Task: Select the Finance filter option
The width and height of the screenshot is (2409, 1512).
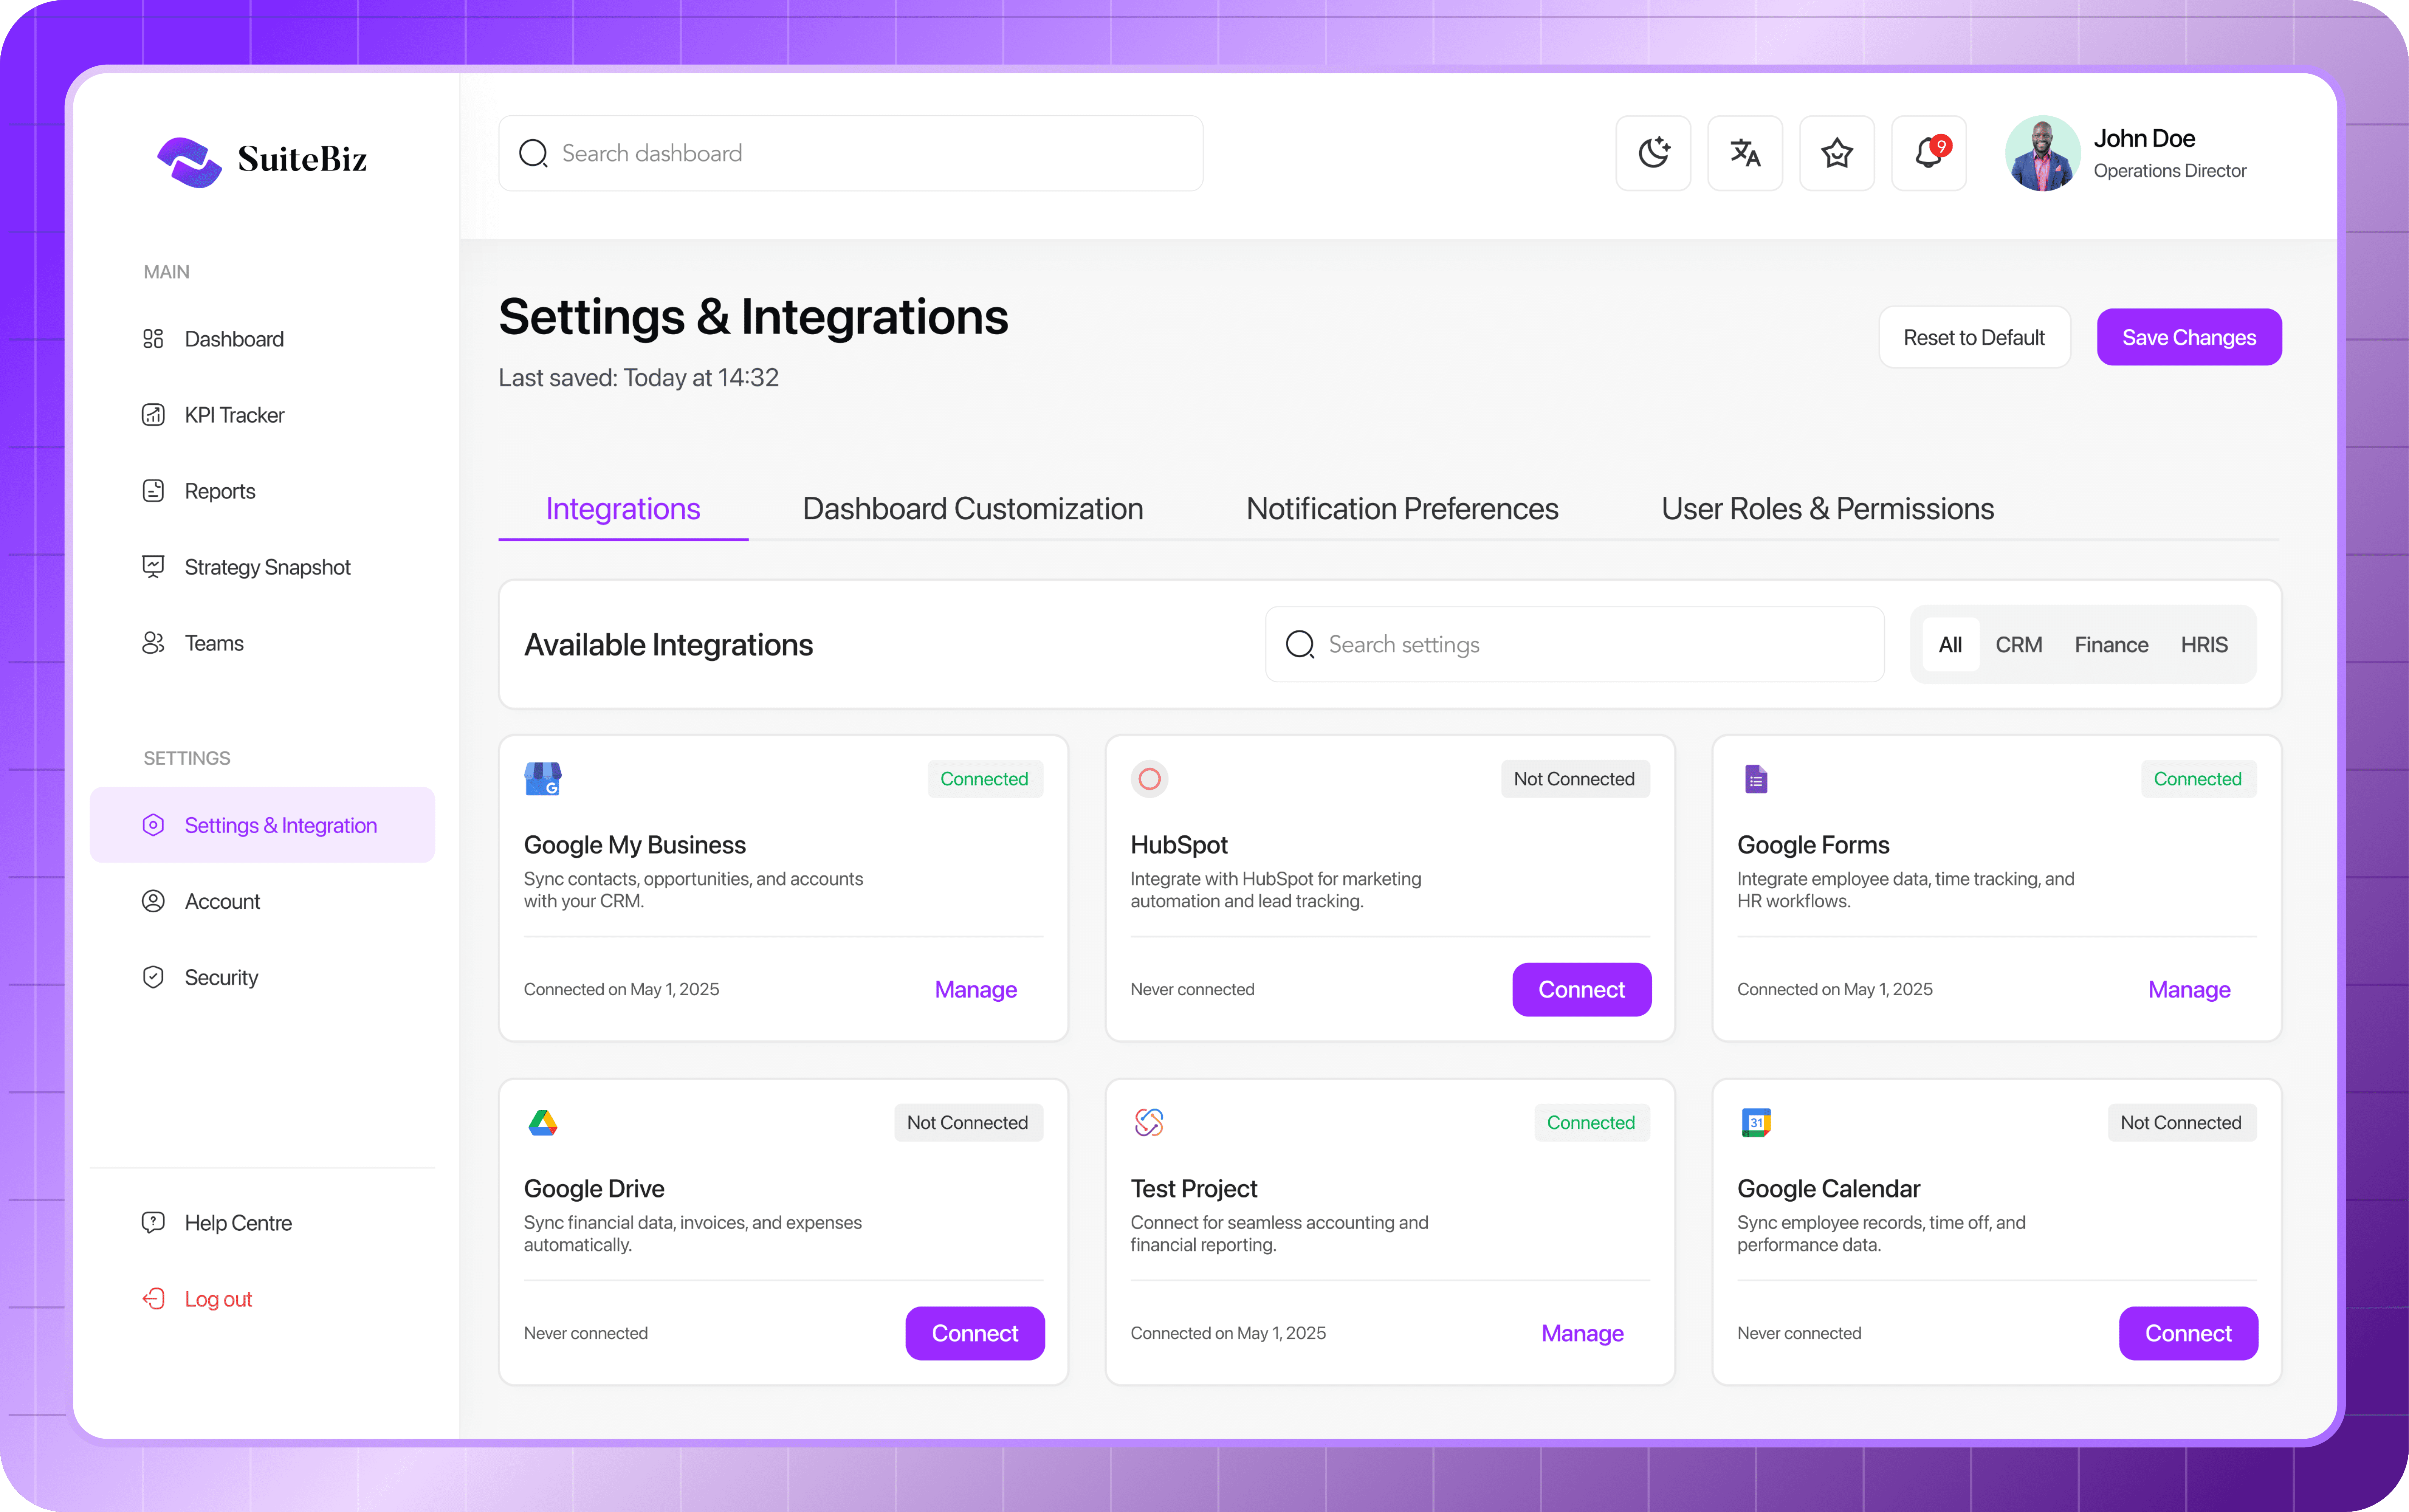Action: tap(2111, 645)
